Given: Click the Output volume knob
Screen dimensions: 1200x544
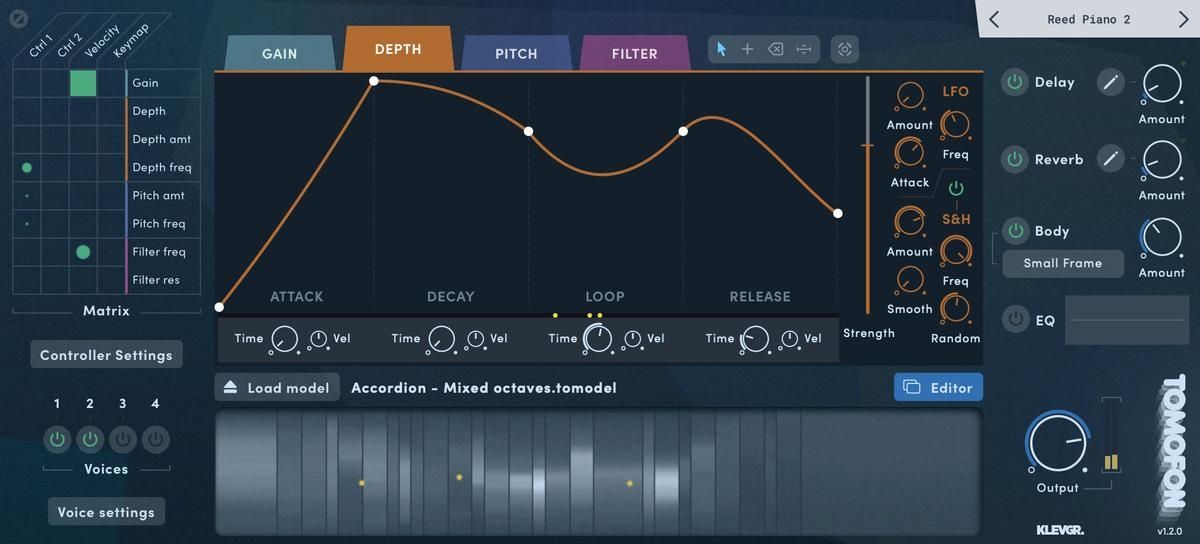Looking at the screenshot, I should (1057, 444).
